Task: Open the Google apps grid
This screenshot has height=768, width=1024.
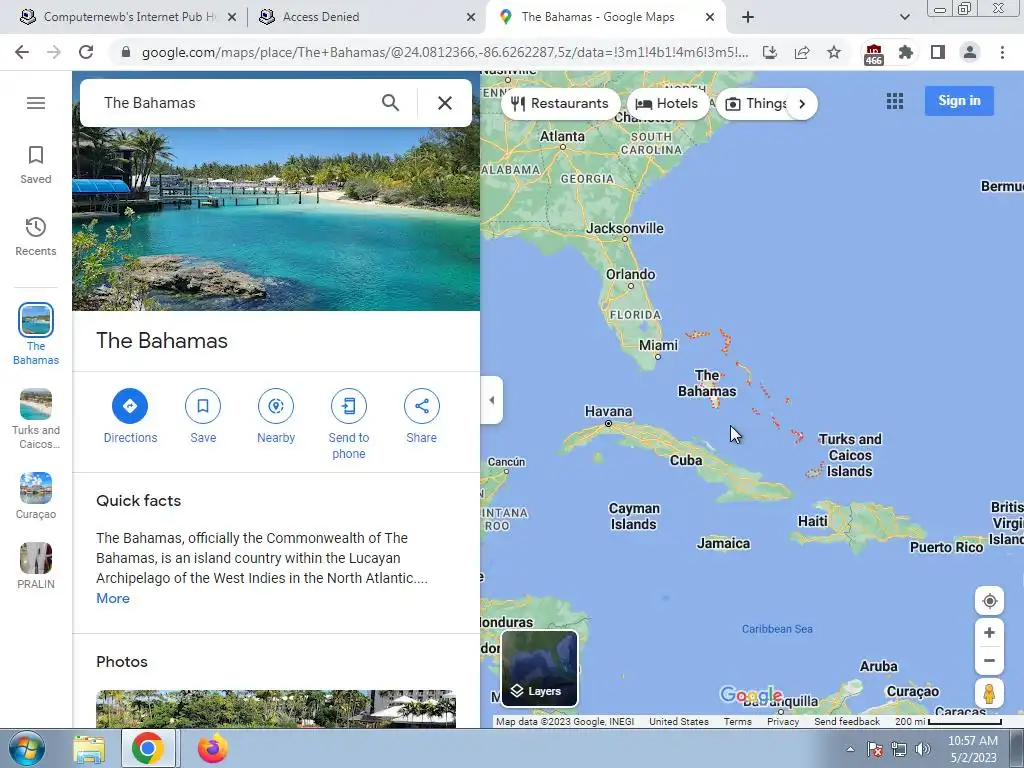Action: [895, 101]
